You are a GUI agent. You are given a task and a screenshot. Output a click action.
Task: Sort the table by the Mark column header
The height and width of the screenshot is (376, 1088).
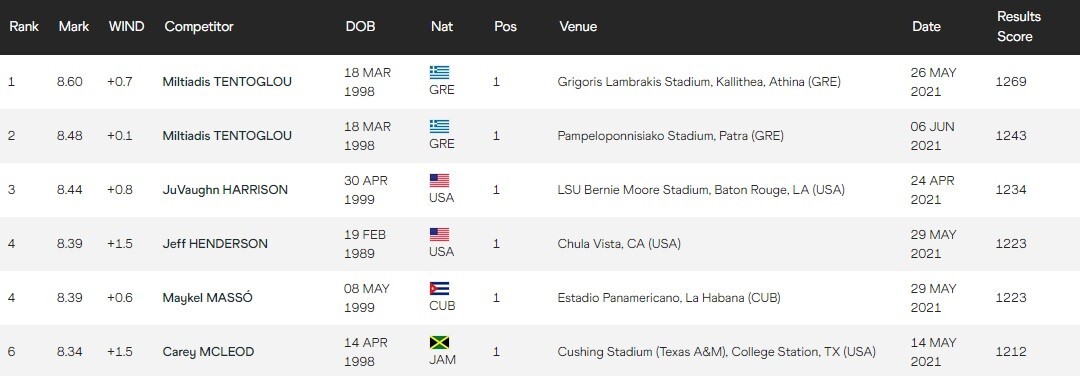(74, 26)
